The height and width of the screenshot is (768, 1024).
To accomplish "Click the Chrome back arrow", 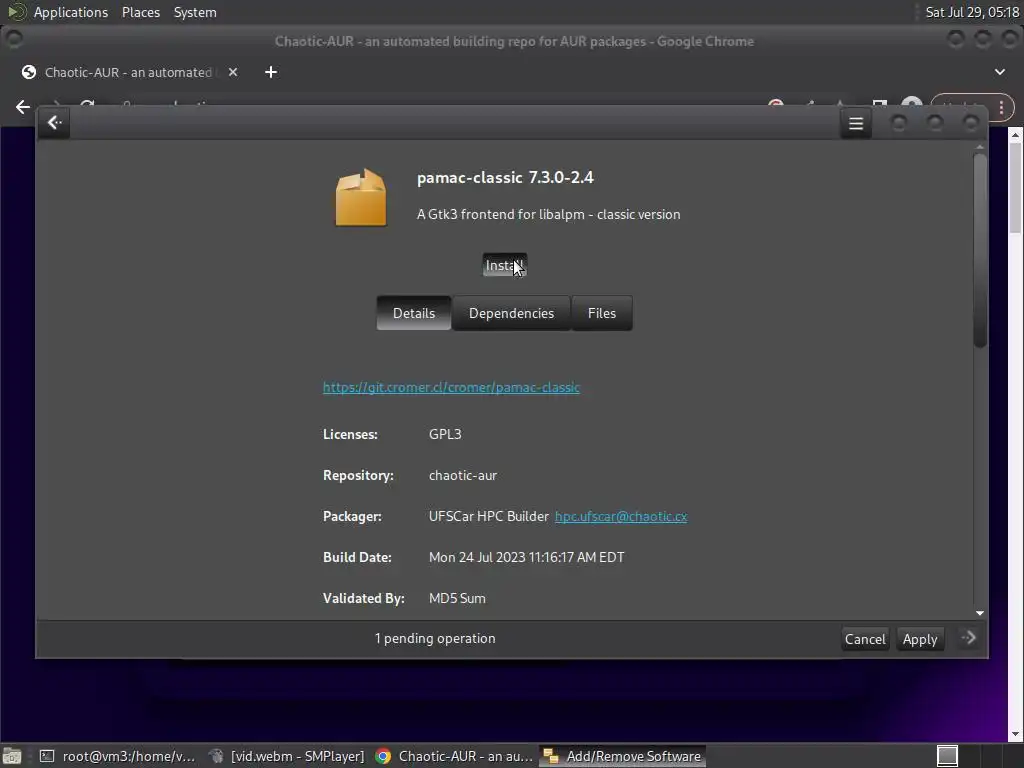I will point(23,107).
